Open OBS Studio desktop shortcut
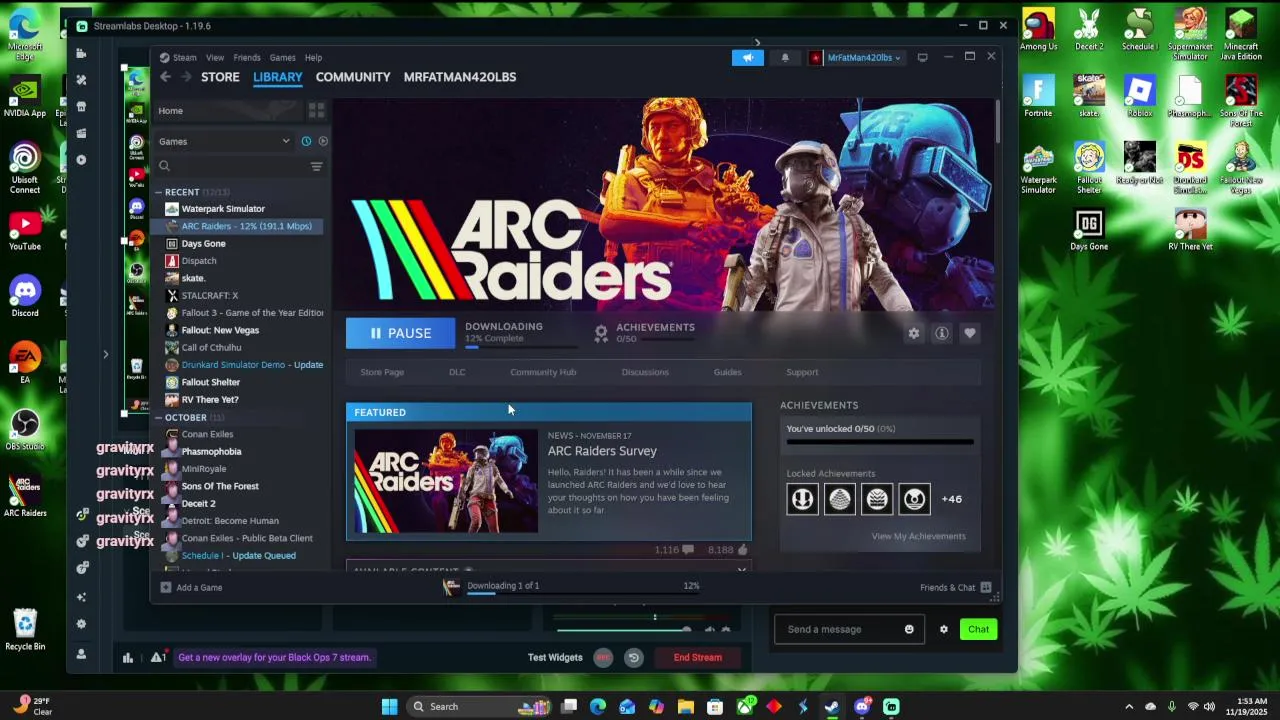Screen dimensions: 1280x720 [25, 430]
